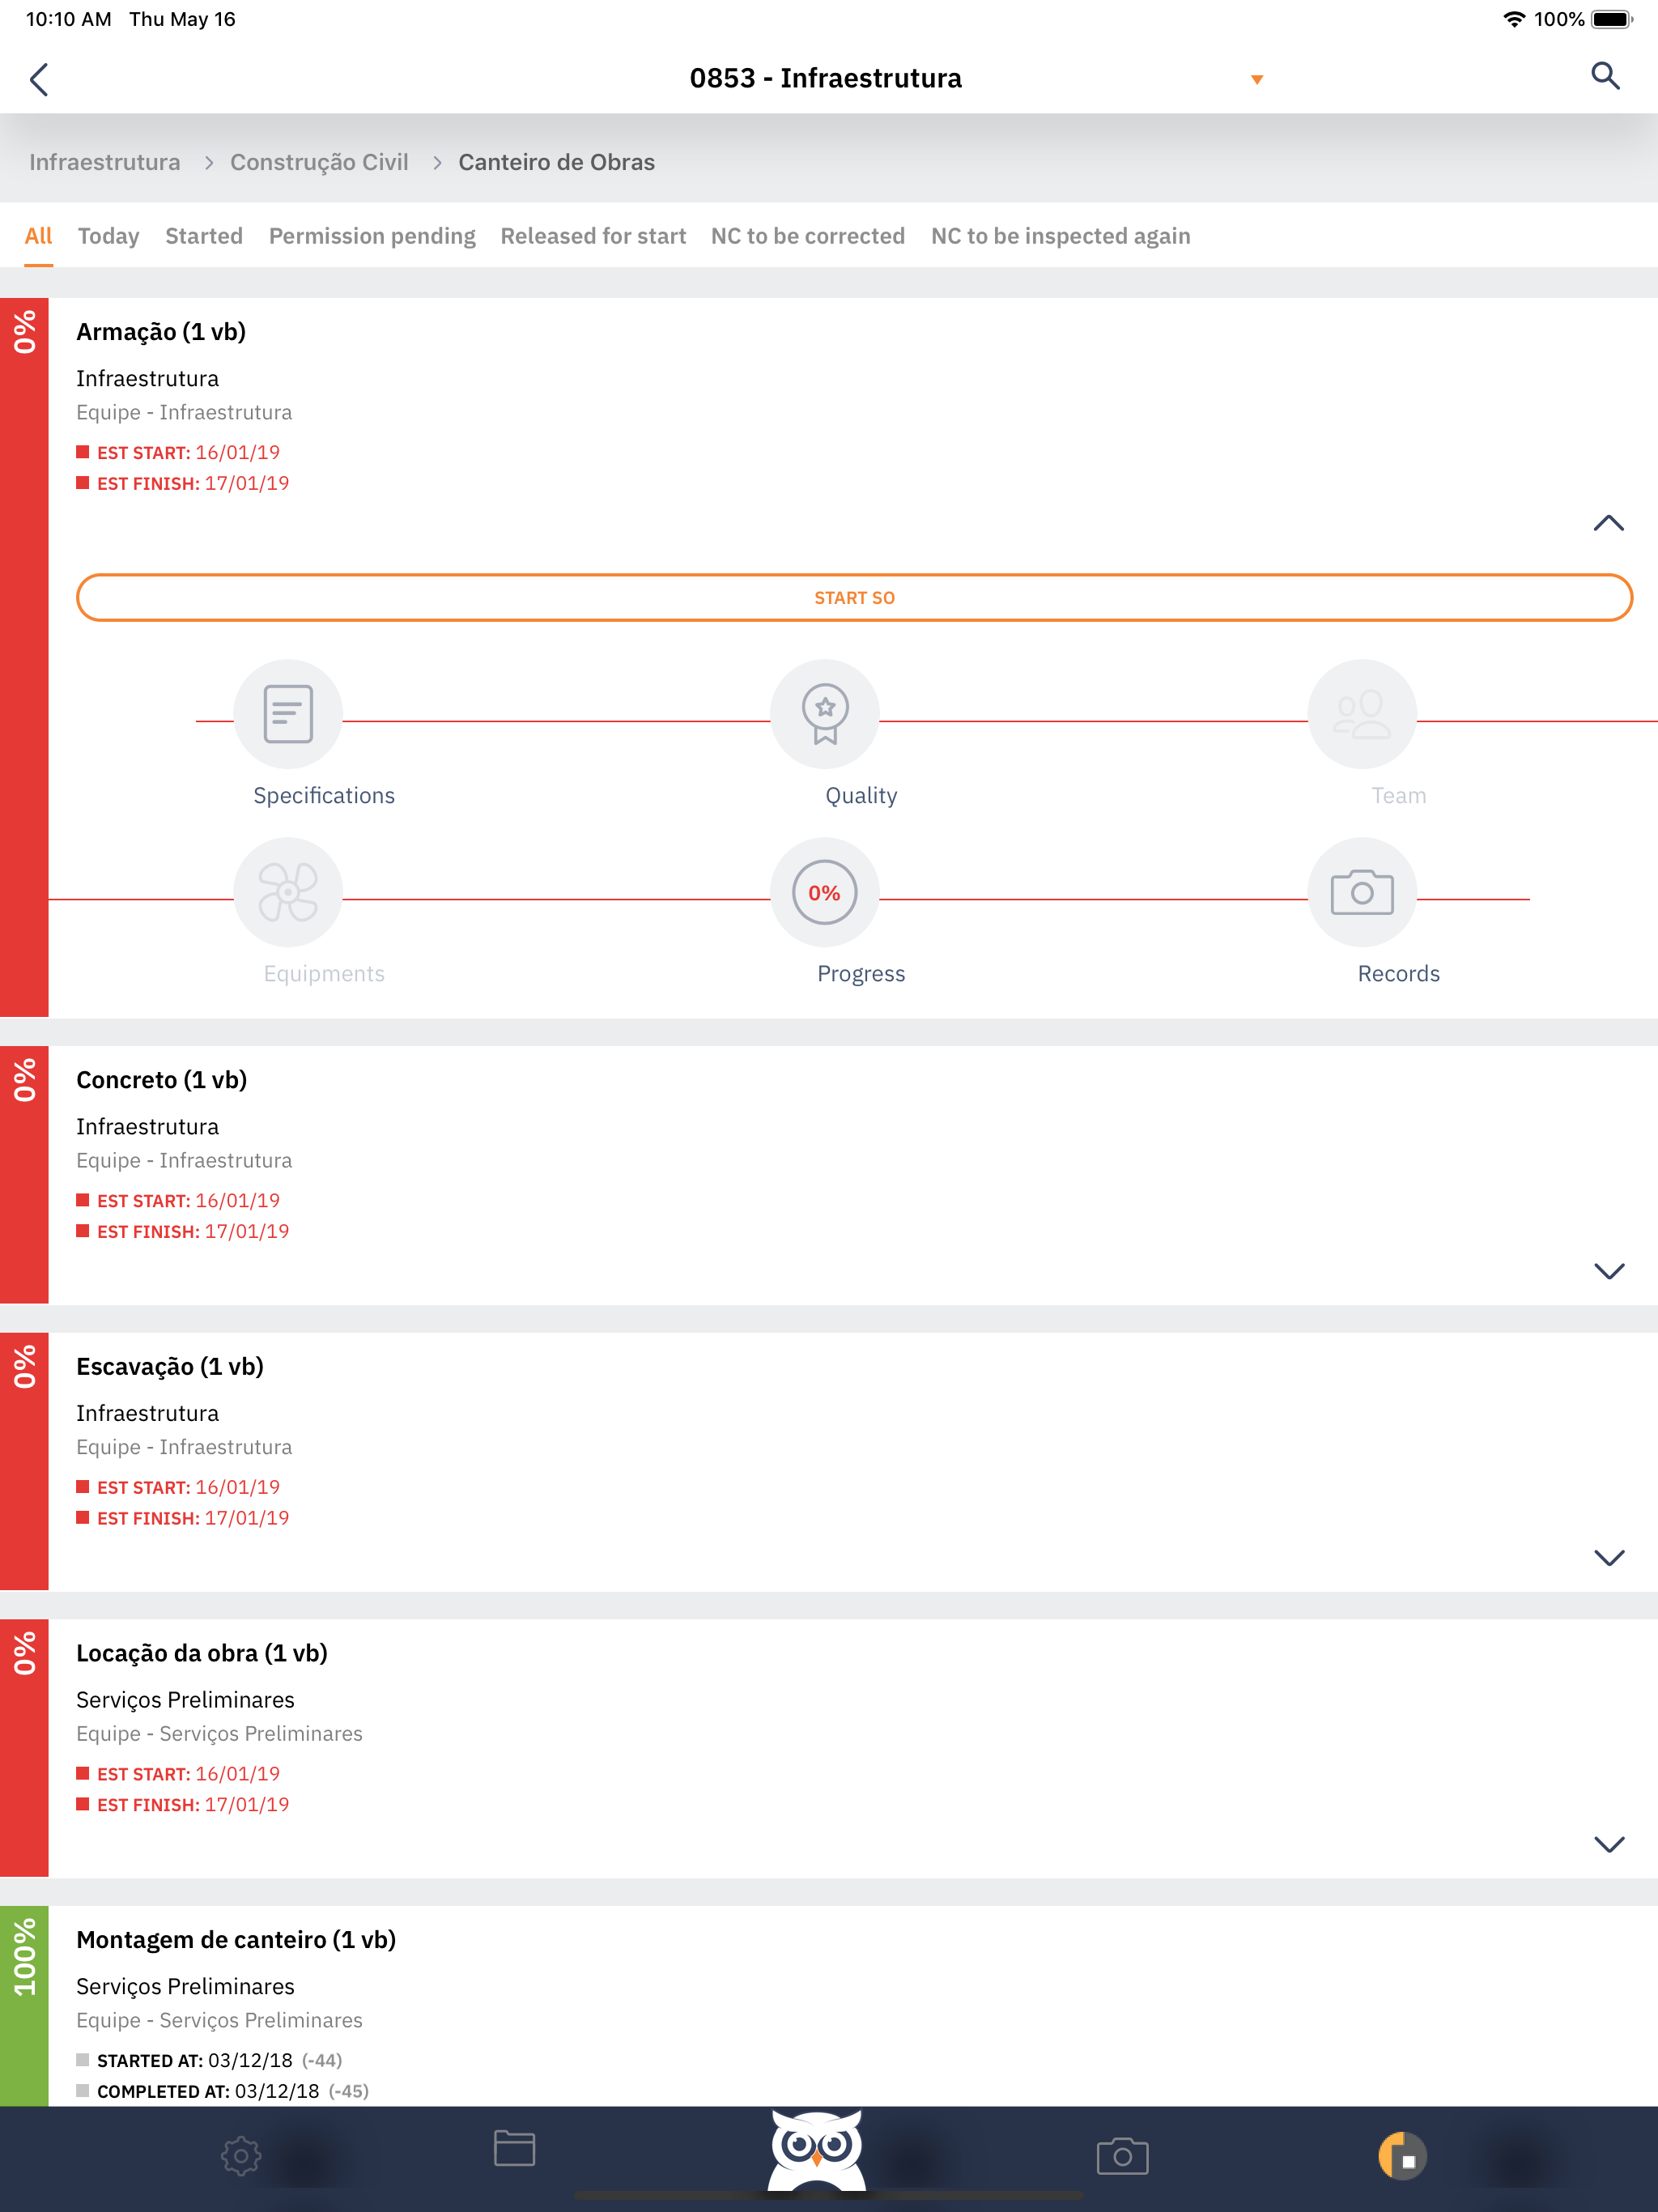
Task: Tap the Team people icon
Action: pyautogui.click(x=1362, y=714)
